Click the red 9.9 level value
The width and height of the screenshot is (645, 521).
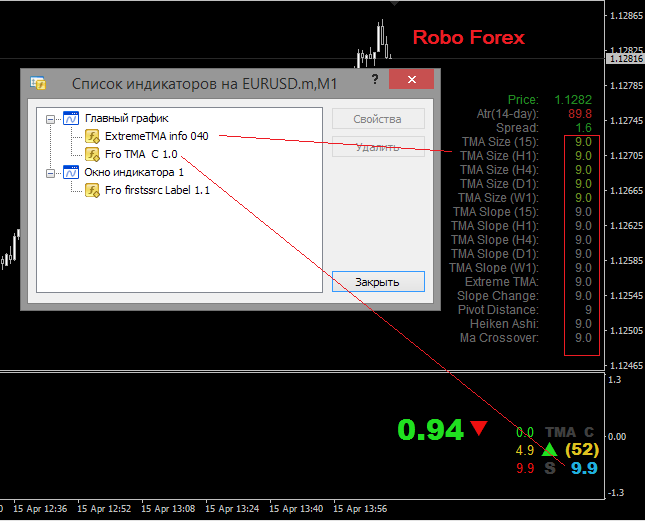(x=525, y=468)
